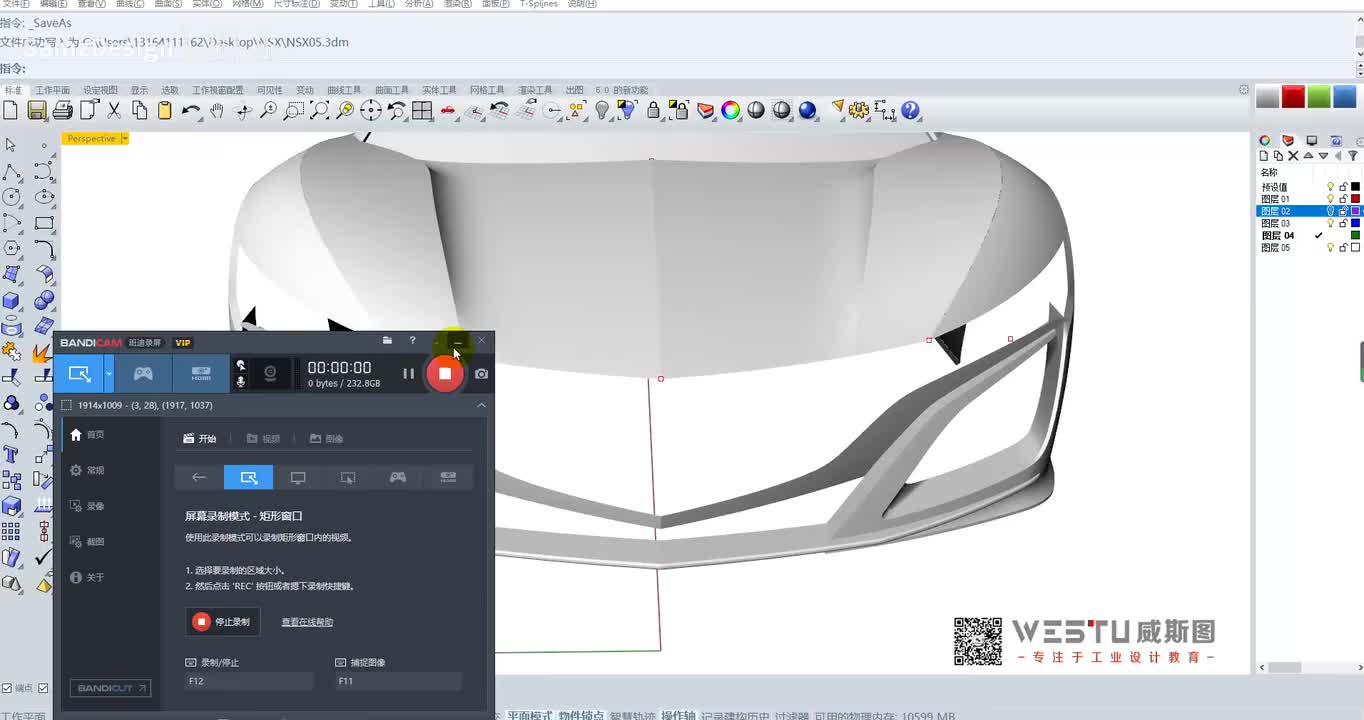Click the 停止录制 button in Bandicam
The width and height of the screenshot is (1364, 720).
[223, 622]
